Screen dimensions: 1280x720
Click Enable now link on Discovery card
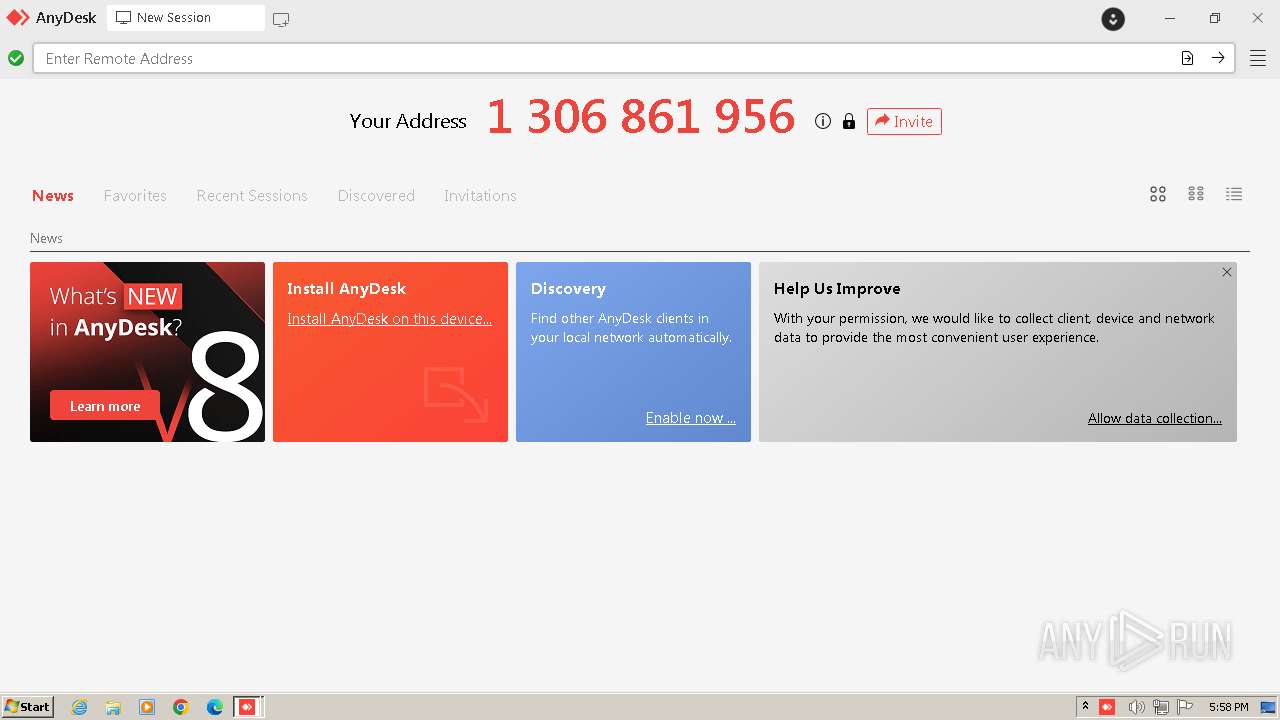pos(690,418)
